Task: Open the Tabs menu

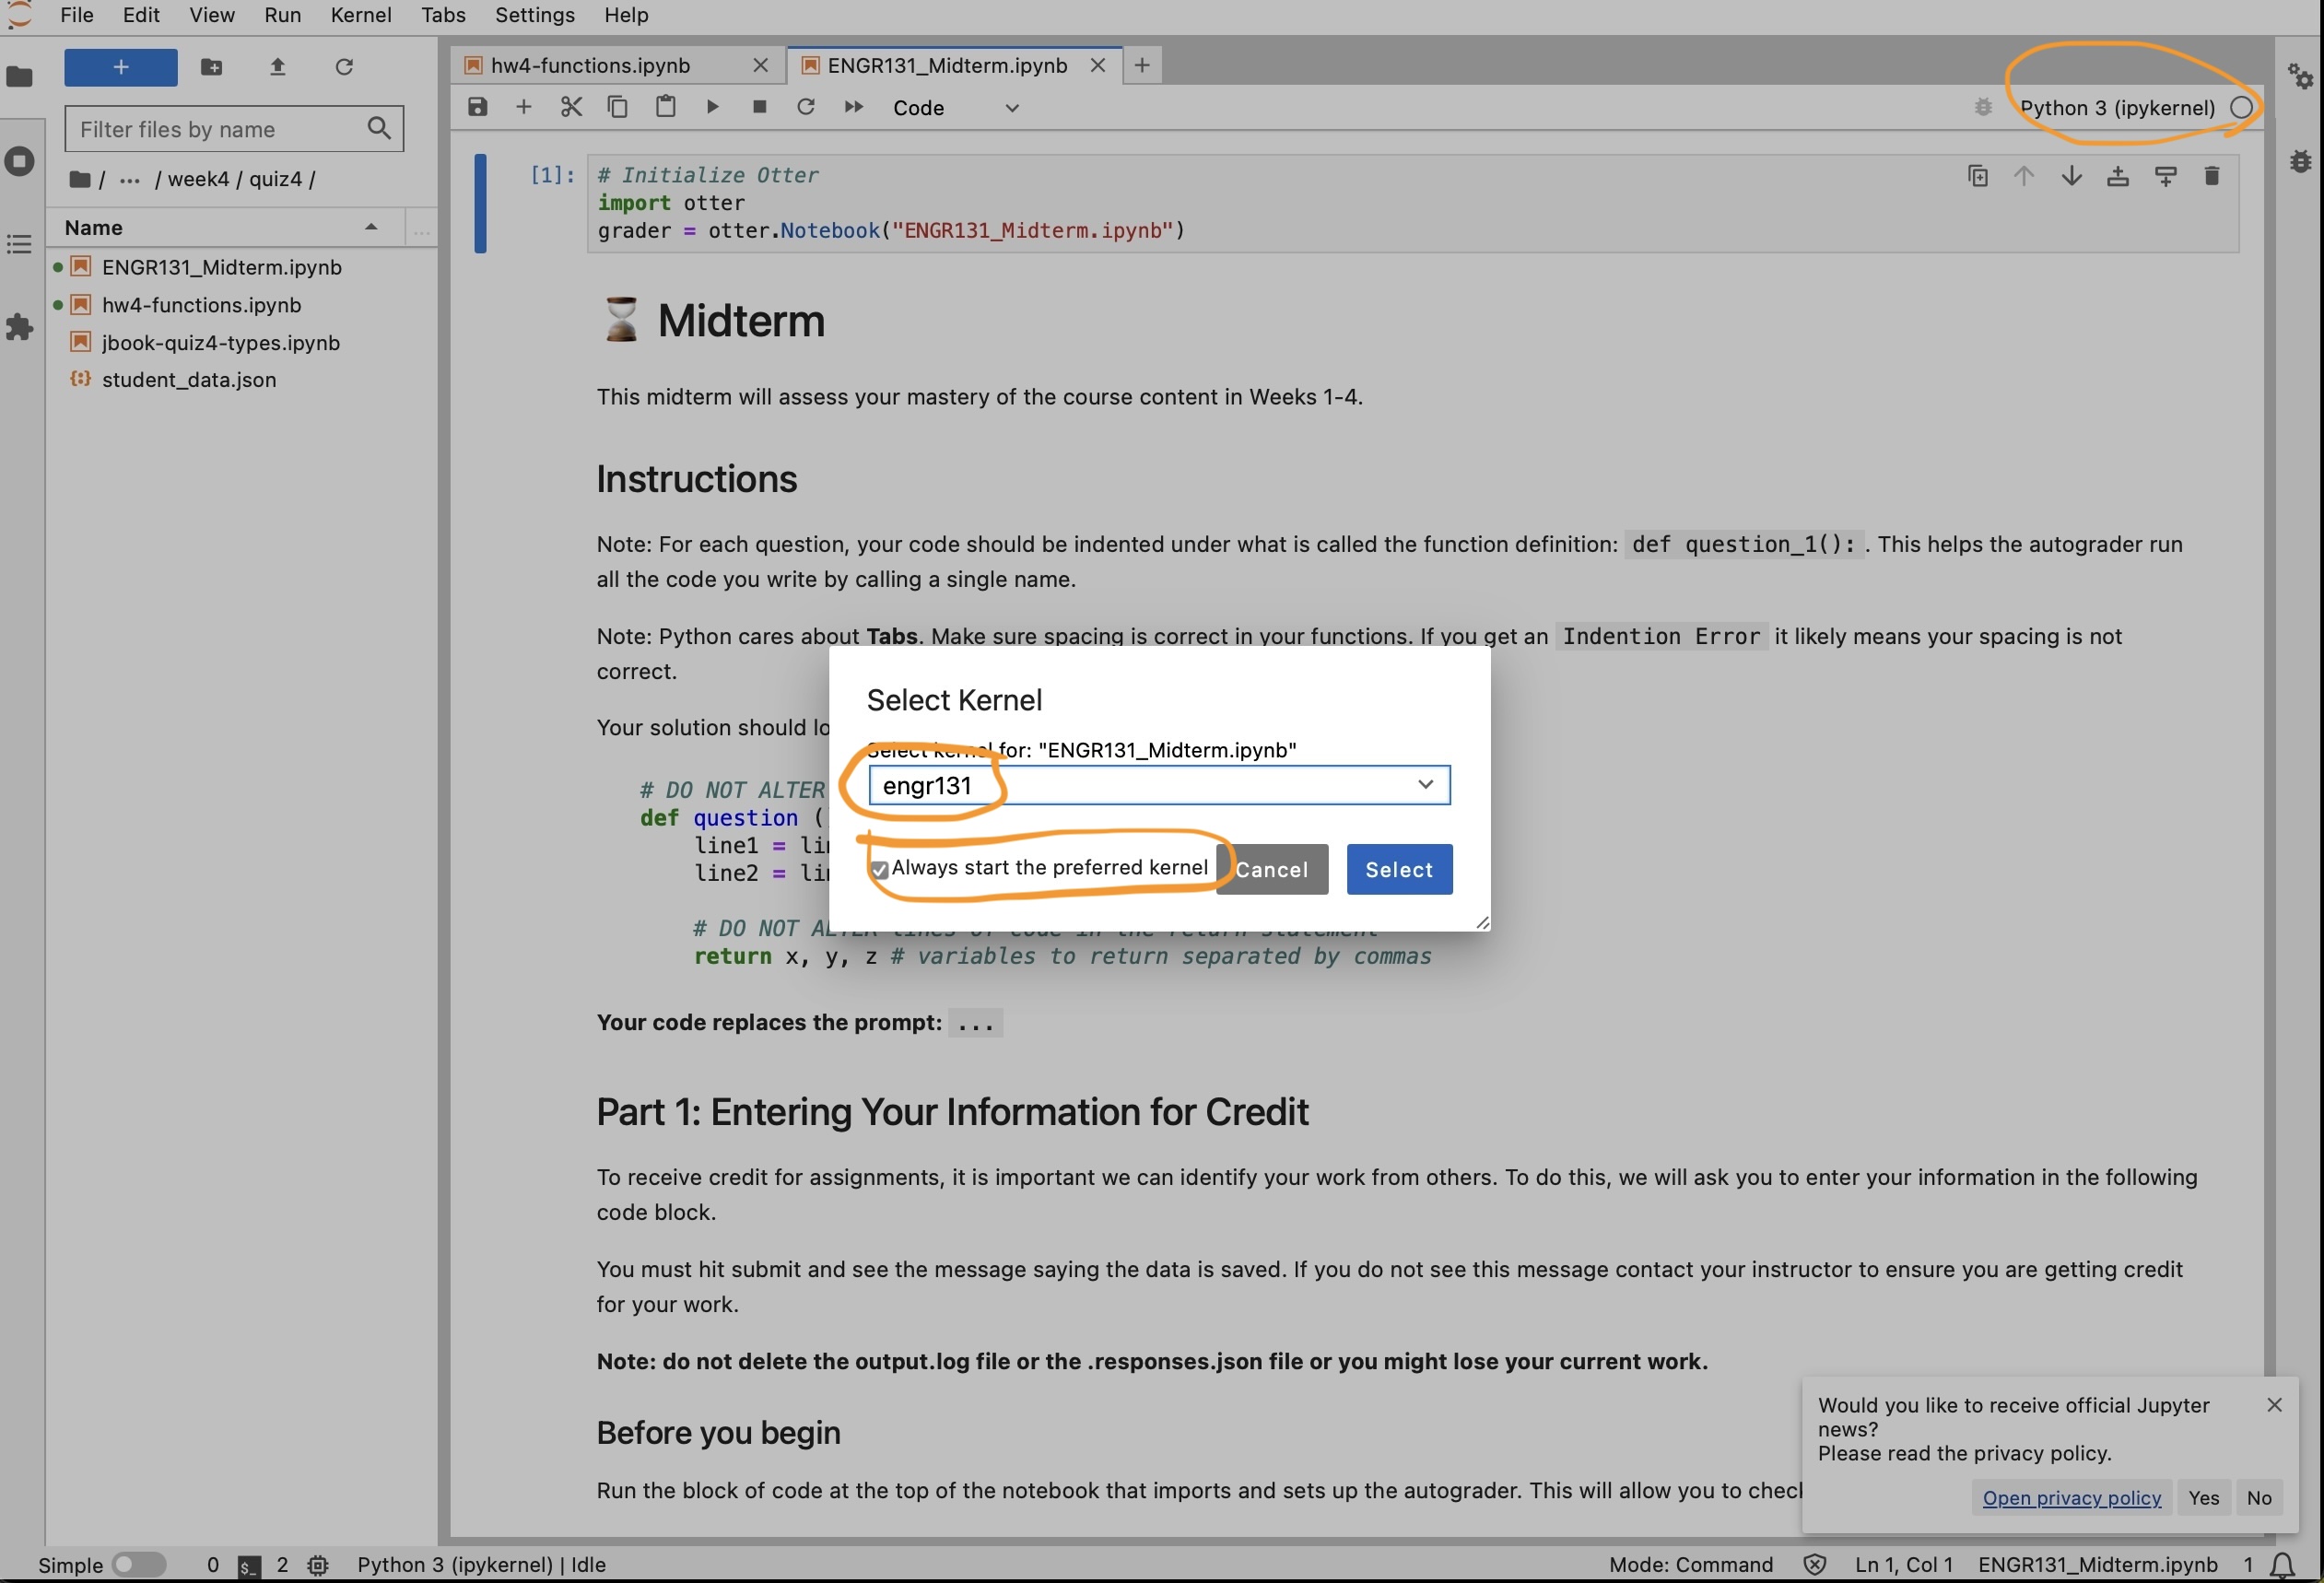Action: (443, 15)
